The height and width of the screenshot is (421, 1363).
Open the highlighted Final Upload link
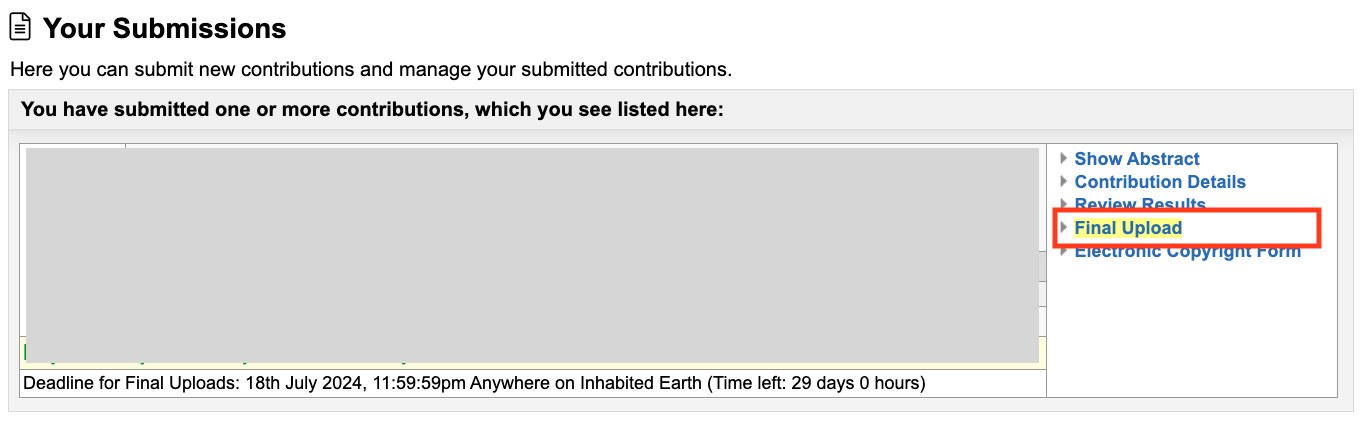1128,228
